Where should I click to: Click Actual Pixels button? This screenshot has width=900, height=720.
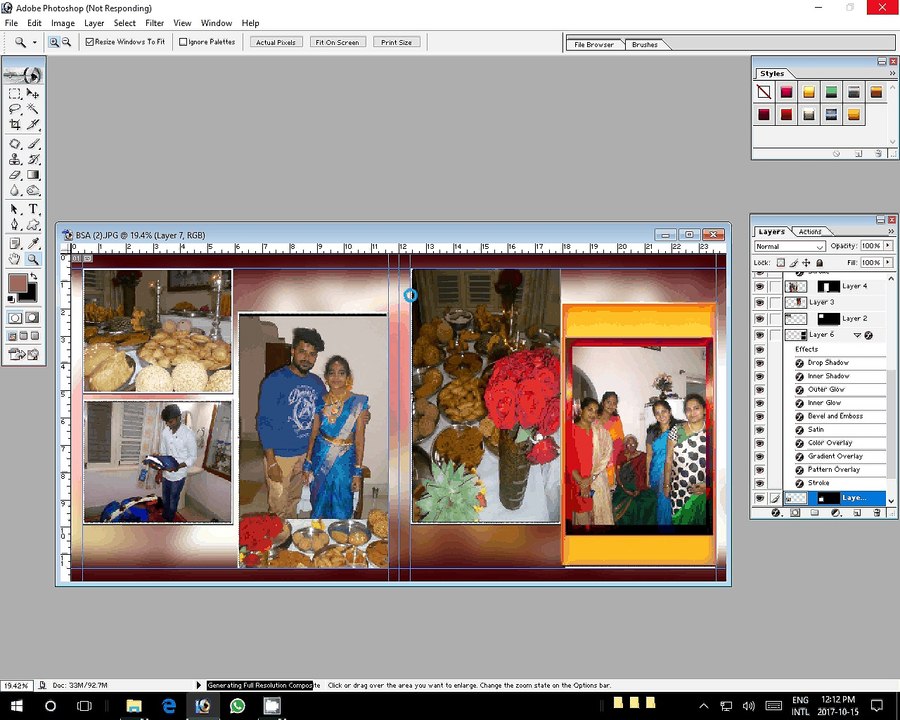pyautogui.click(x=276, y=42)
